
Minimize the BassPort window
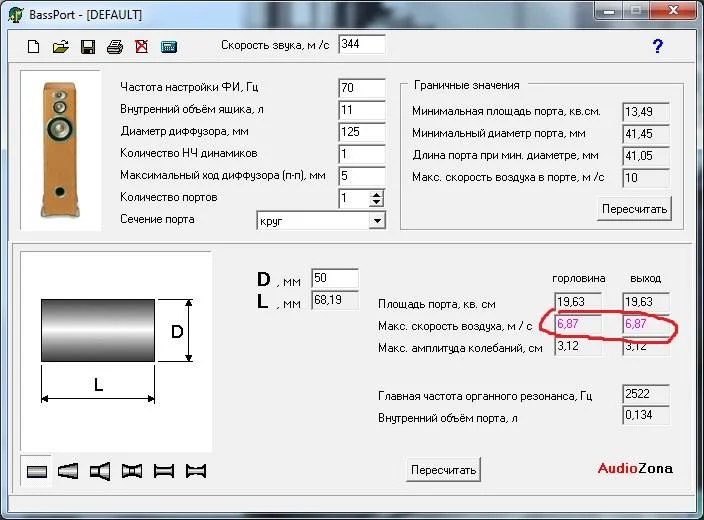coord(609,11)
